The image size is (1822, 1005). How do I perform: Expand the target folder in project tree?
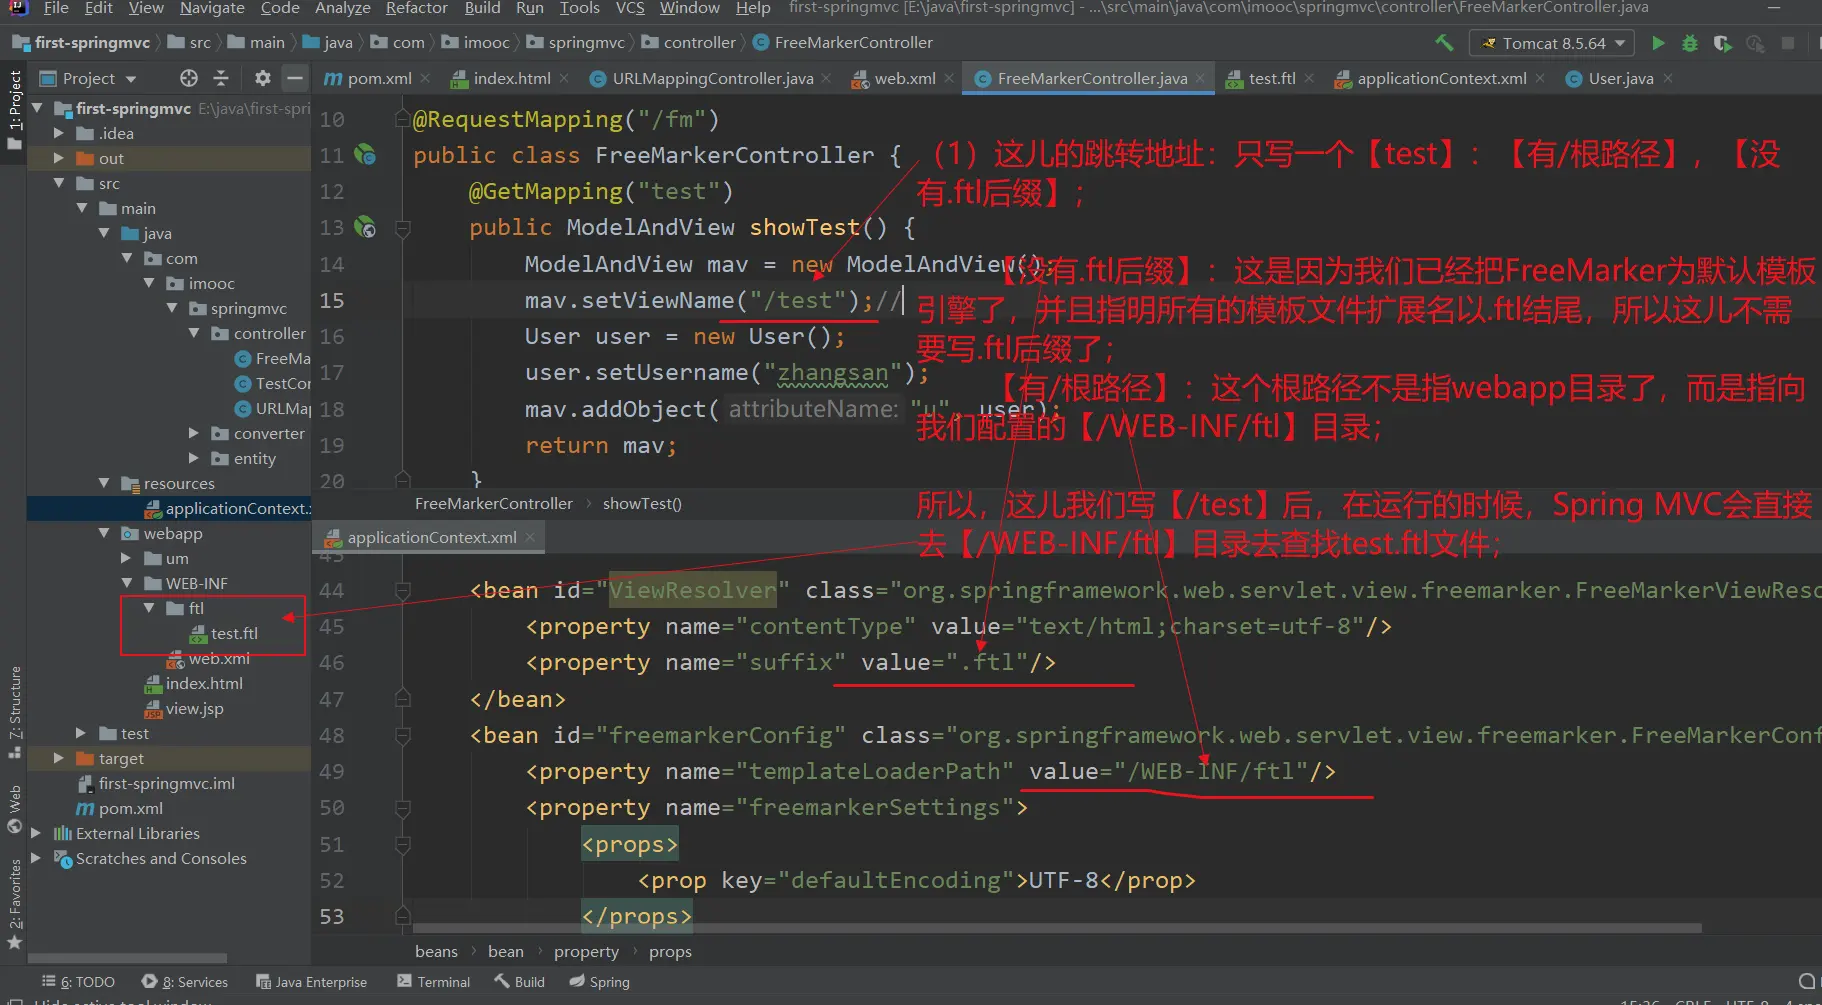[58, 759]
